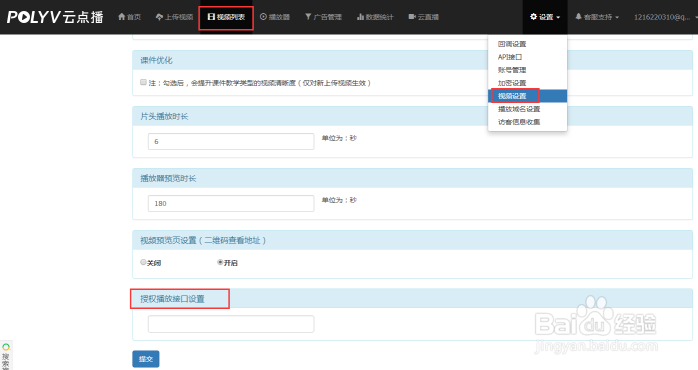This screenshot has width=698, height=370.
Task: Go to 首页 via the house icon
Action: [129, 17]
